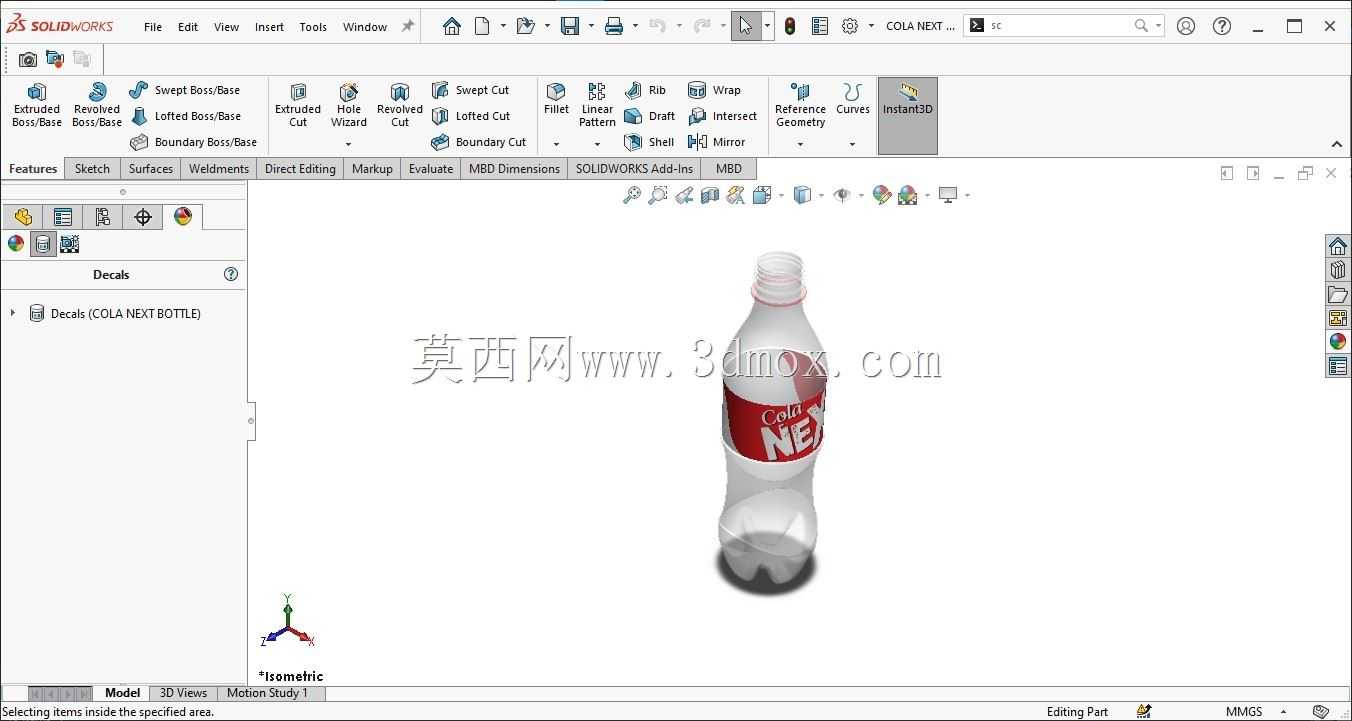Open the Curves dropdown arrow
This screenshot has height=721, width=1352.
(x=852, y=144)
